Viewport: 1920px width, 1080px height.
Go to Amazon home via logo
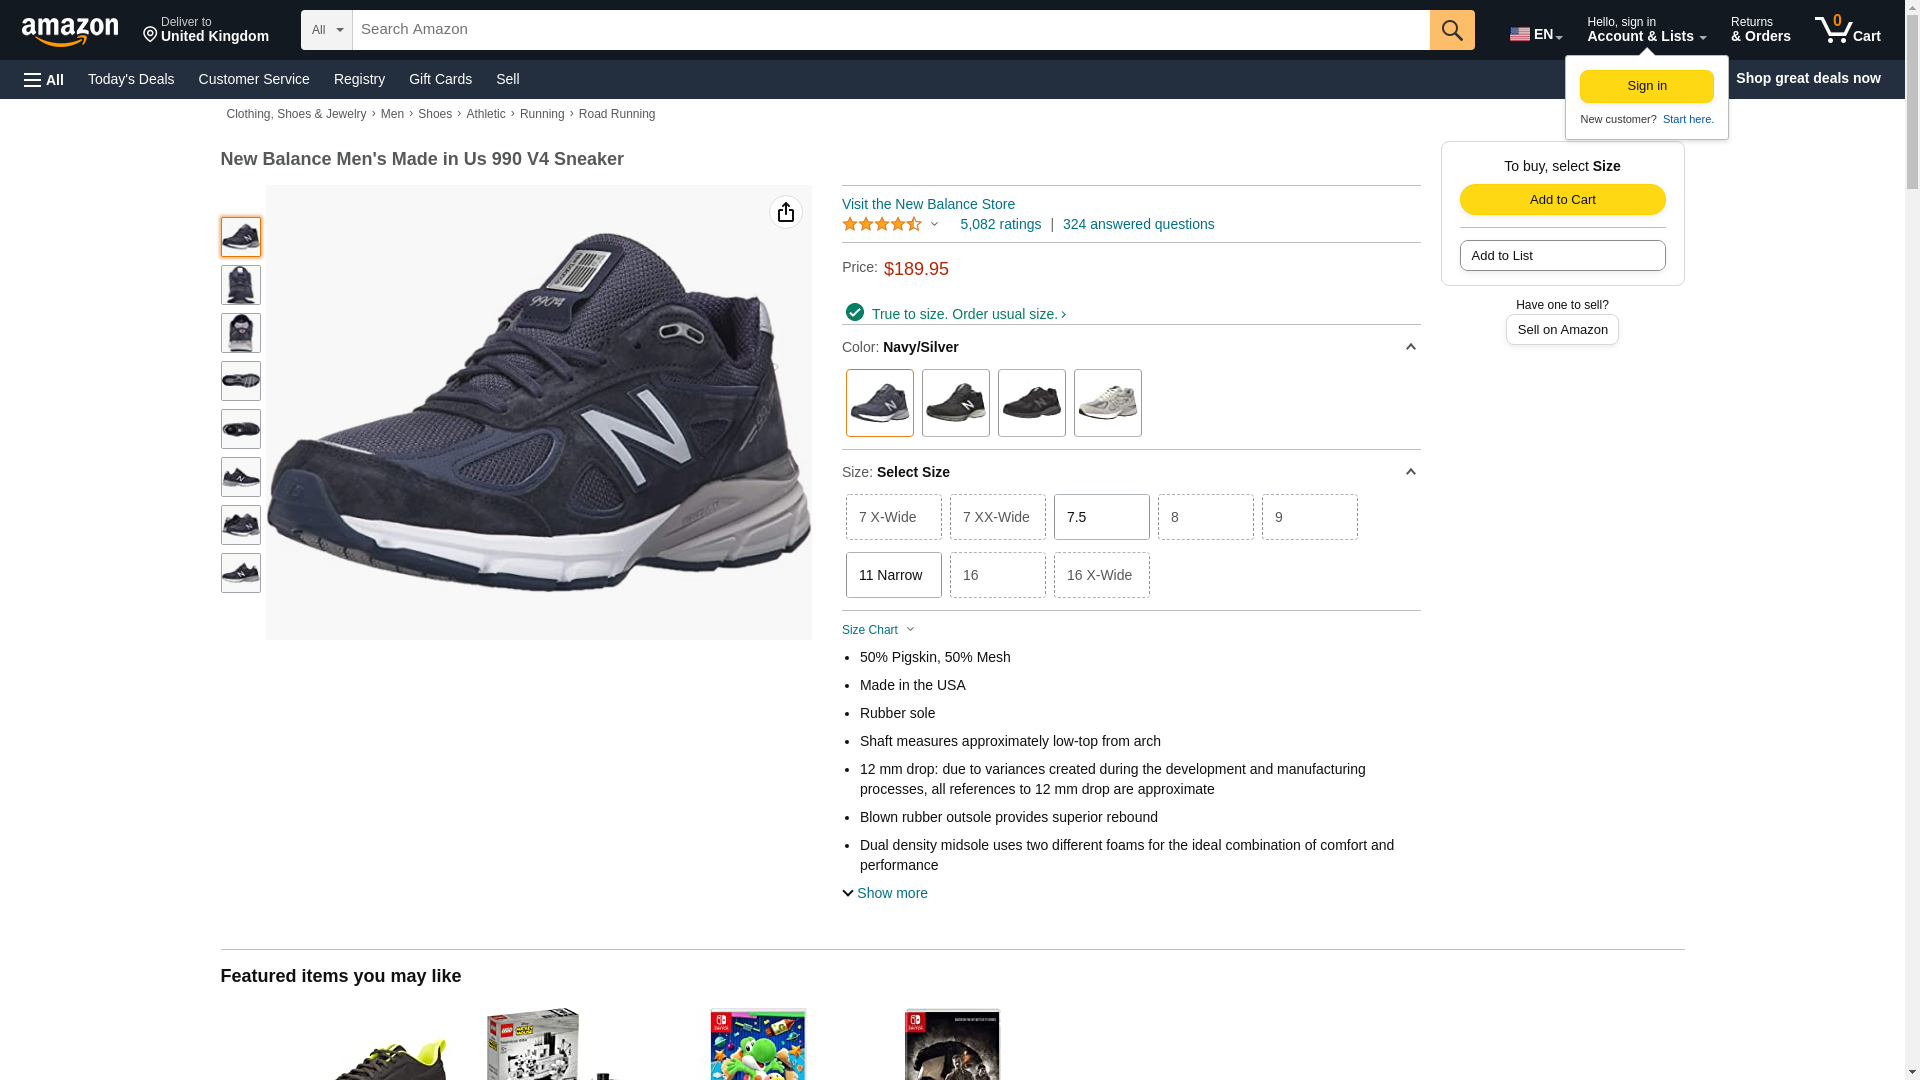(x=70, y=31)
